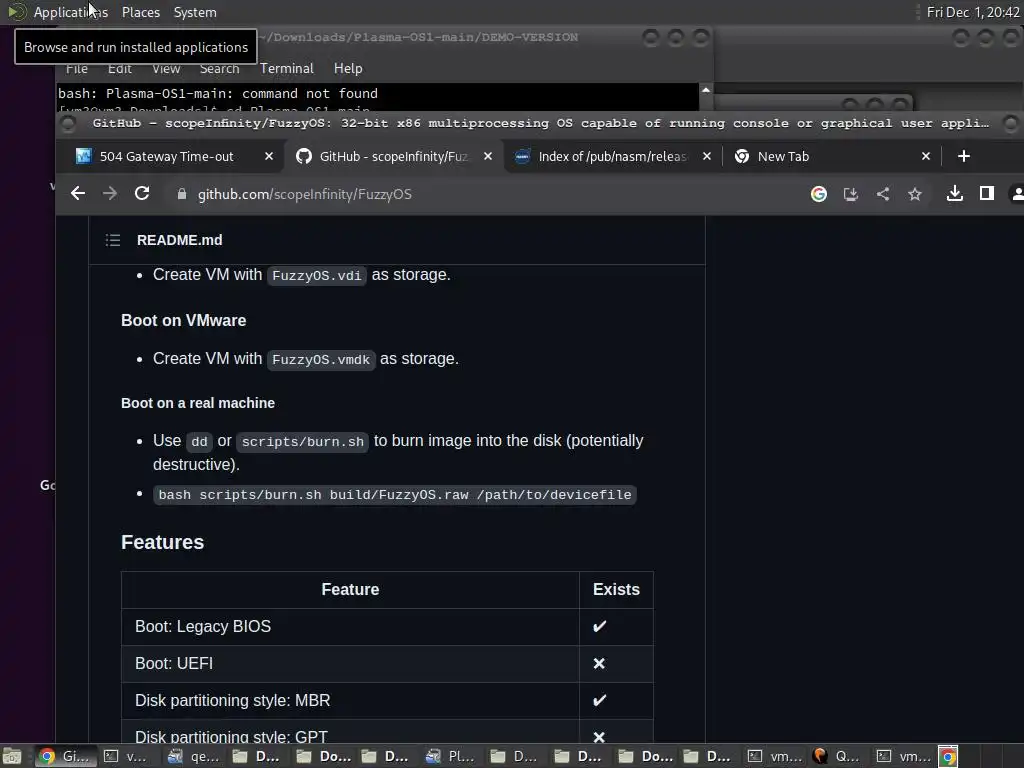Click the 'Boot on a real machine' heading
The width and height of the screenshot is (1024, 768).
(x=198, y=403)
